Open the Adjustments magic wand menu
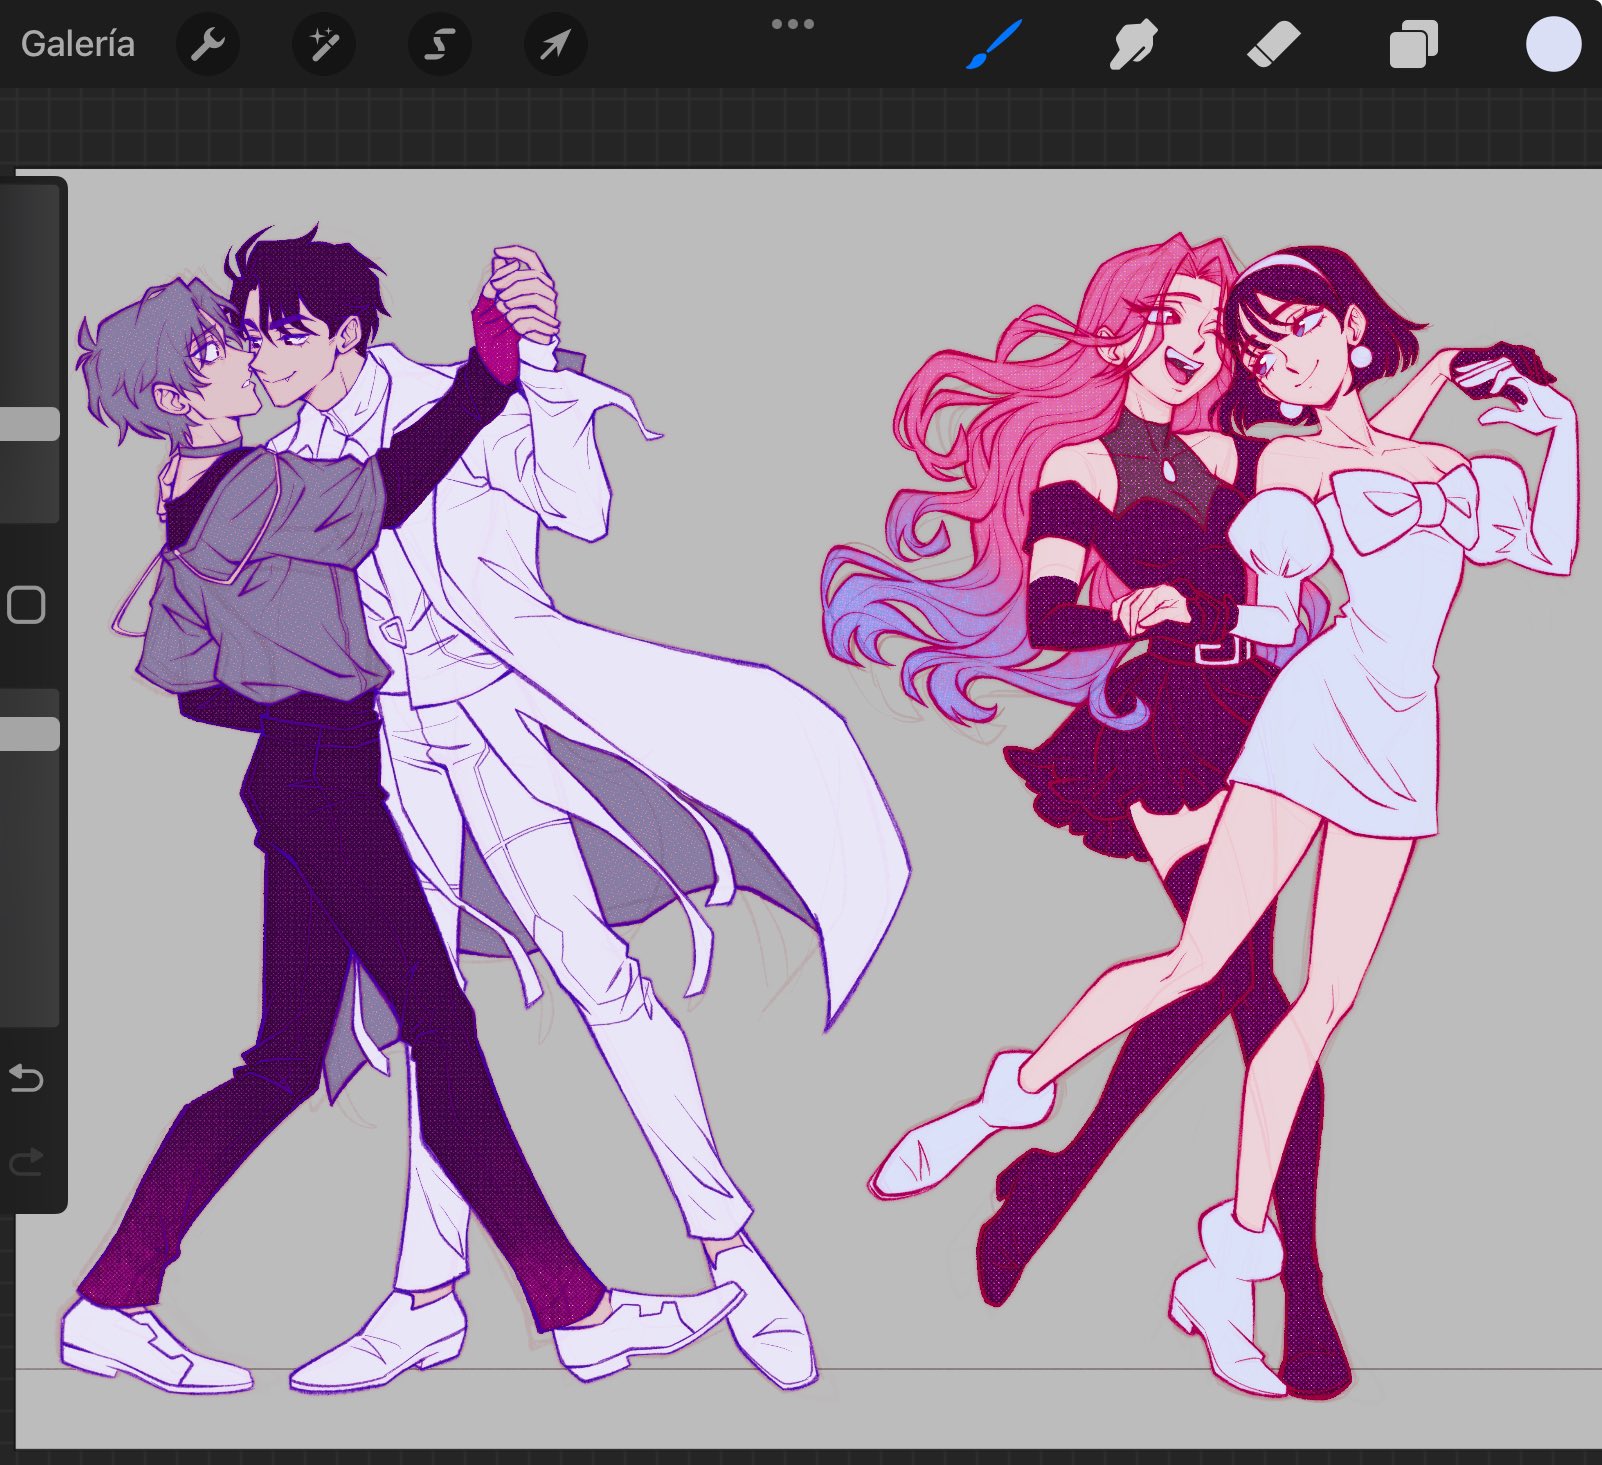Viewport: 1602px width, 1465px height. pyautogui.click(x=324, y=44)
